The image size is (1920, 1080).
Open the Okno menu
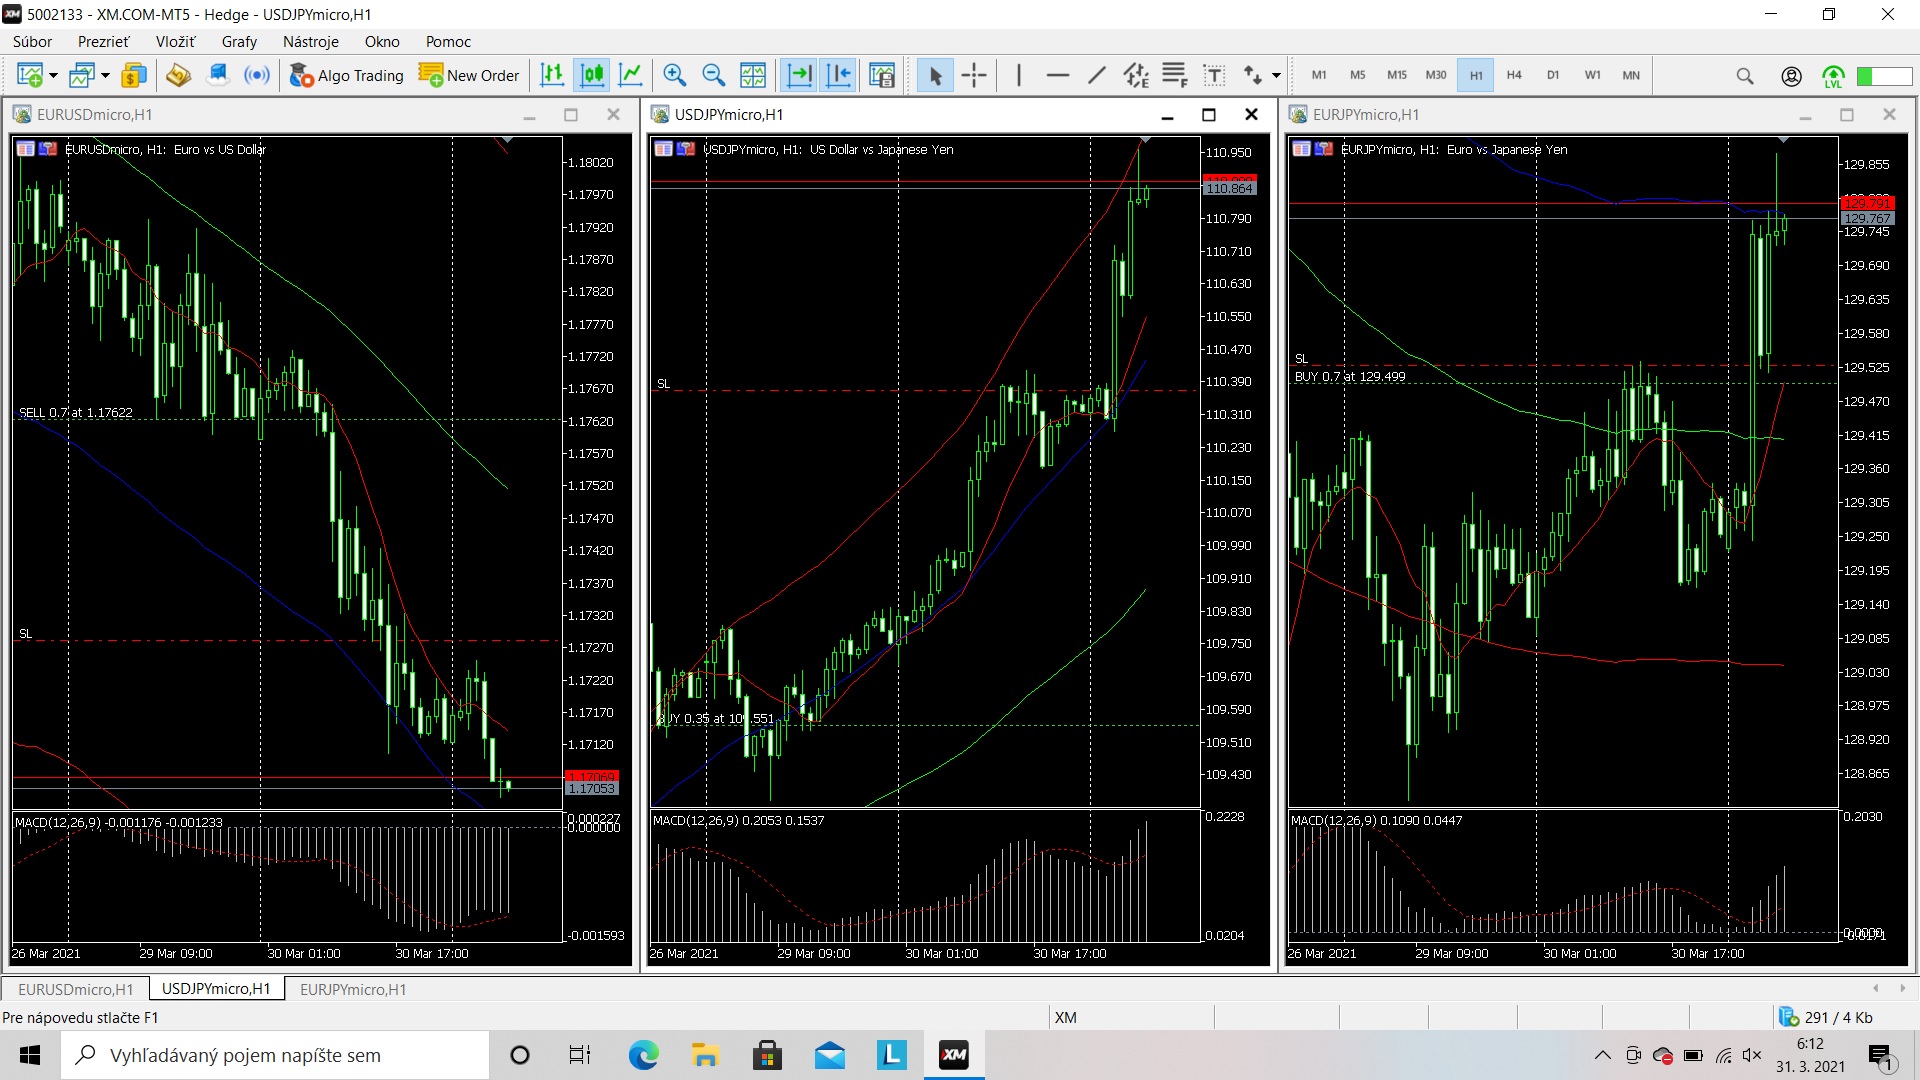click(x=382, y=42)
